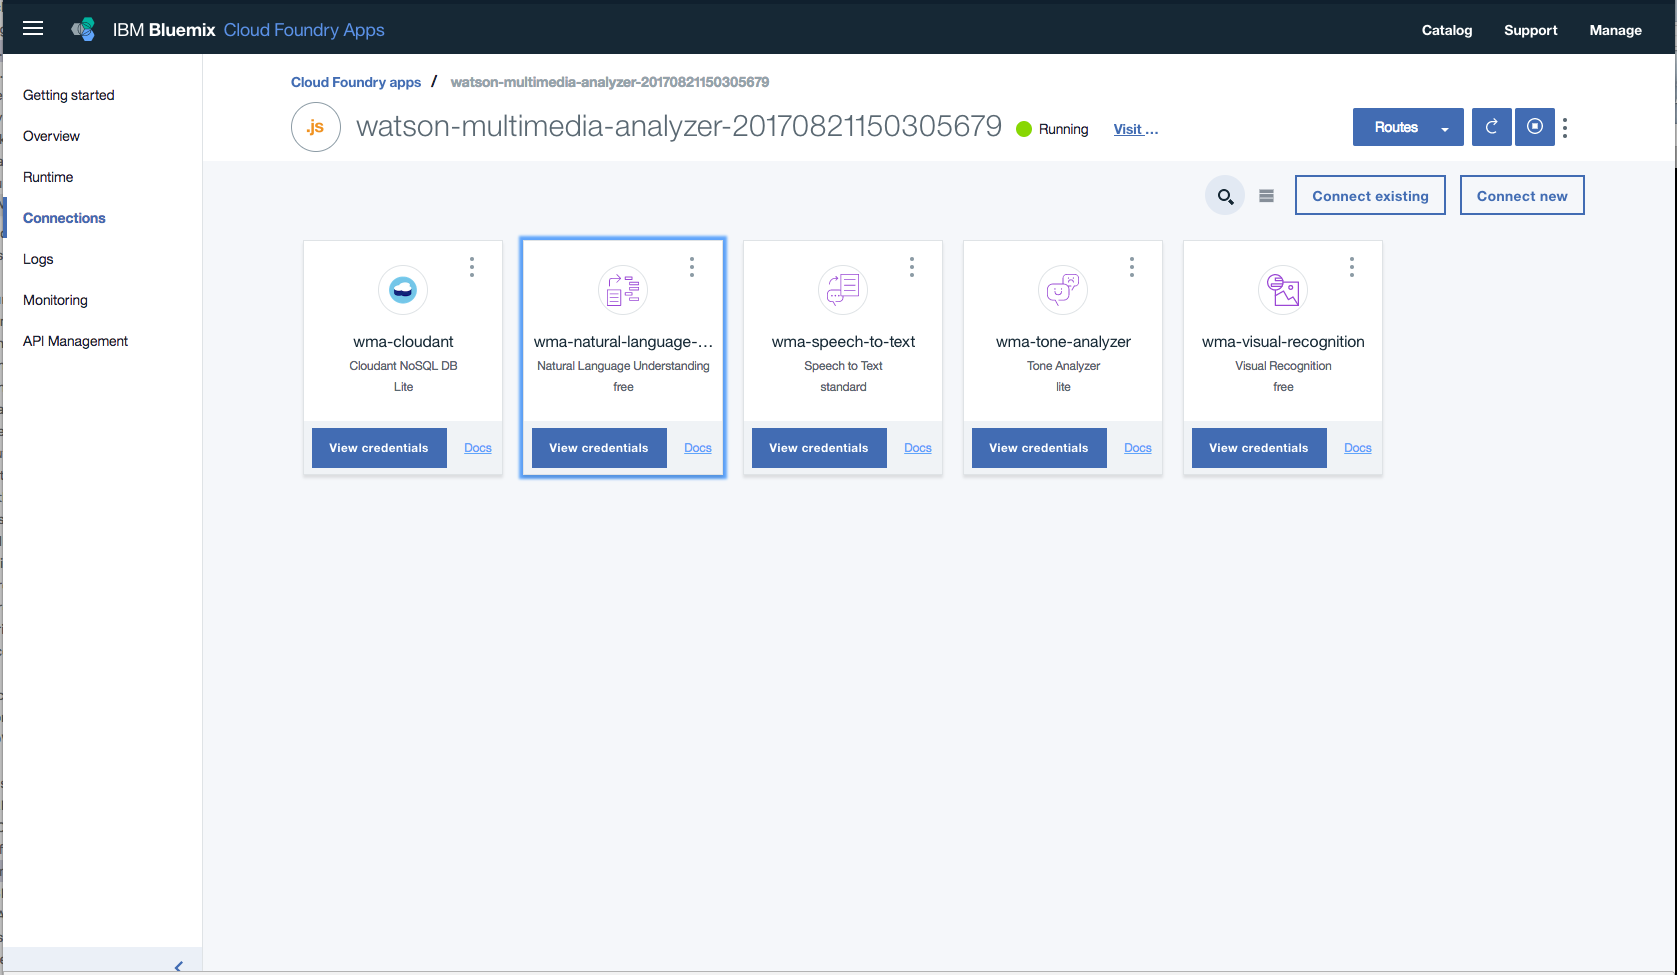Open API Management in the sidebar
The image size is (1677, 975).
[x=76, y=341]
